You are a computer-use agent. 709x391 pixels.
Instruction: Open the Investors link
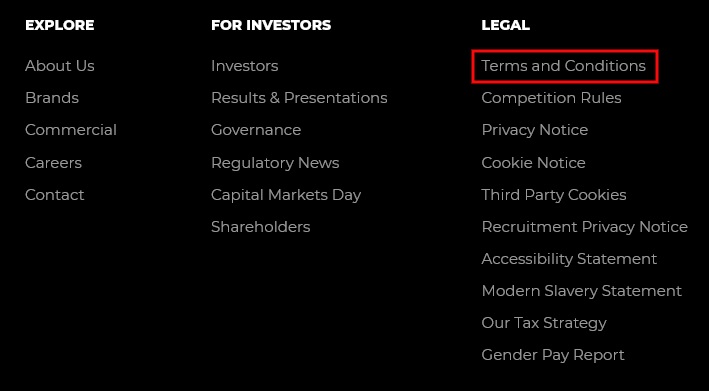click(x=245, y=66)
